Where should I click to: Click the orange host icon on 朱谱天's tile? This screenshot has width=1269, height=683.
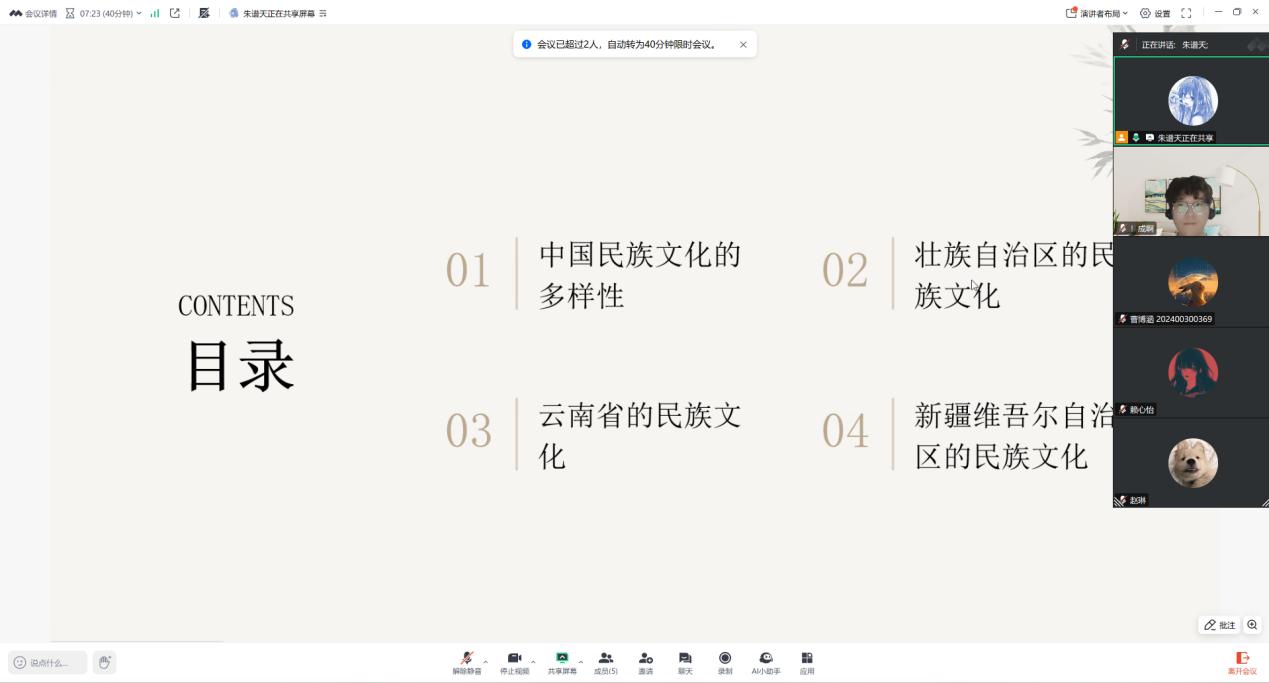tap(1122, 137)
